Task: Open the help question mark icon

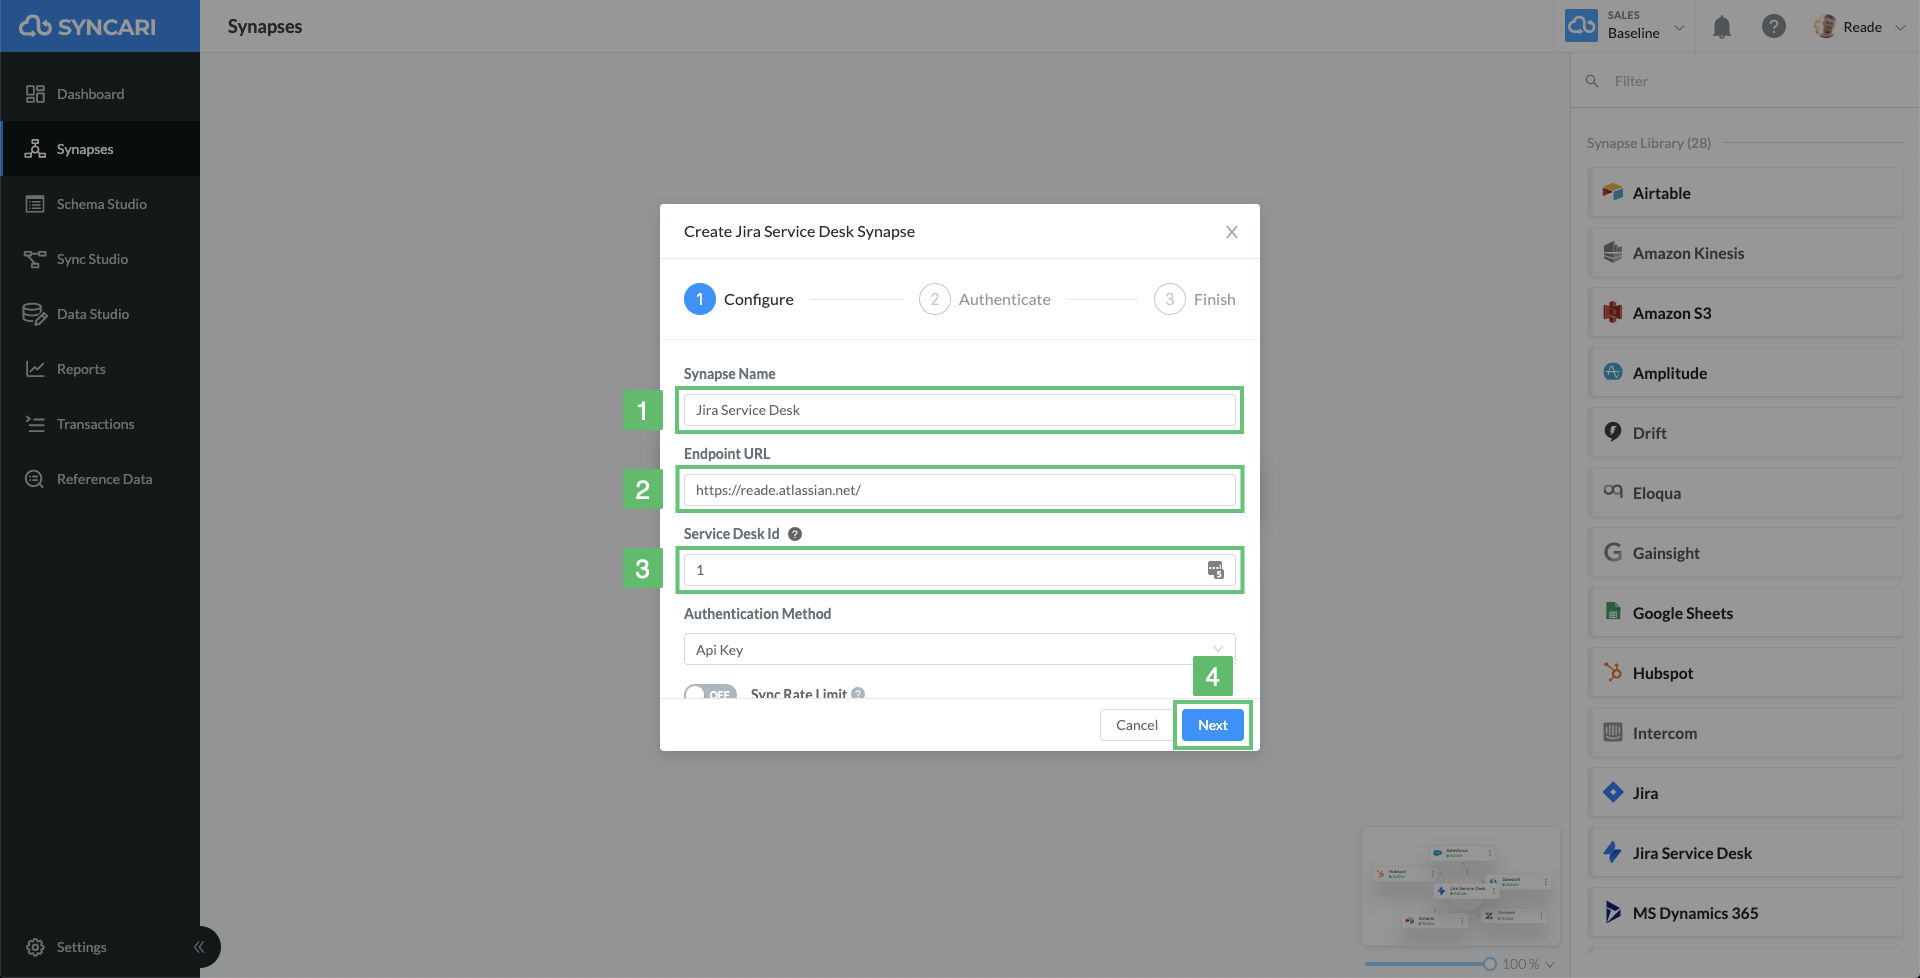Action: tap(1774, 27)
